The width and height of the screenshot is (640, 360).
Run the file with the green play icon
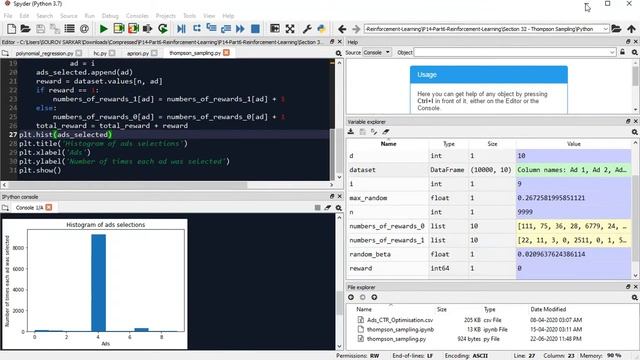click(103, 29)
